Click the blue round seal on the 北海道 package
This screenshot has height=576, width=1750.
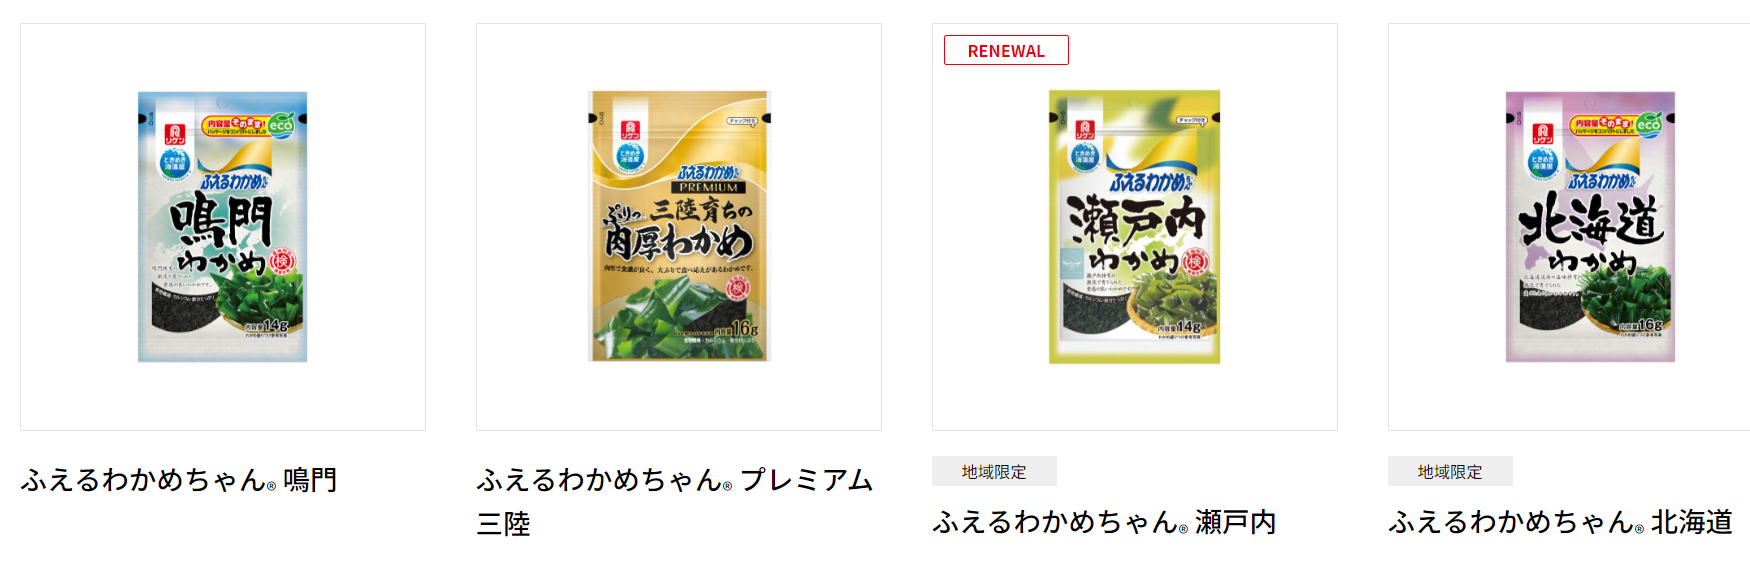point(1542,163)
